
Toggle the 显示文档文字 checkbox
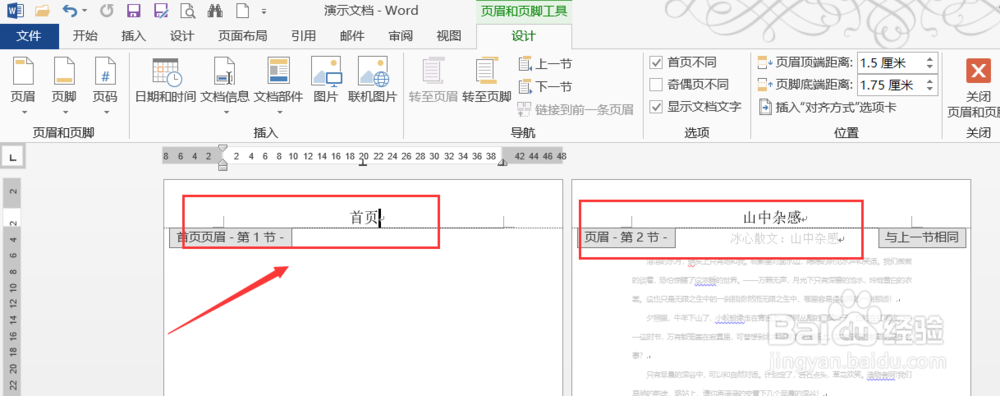click(656, 106)
